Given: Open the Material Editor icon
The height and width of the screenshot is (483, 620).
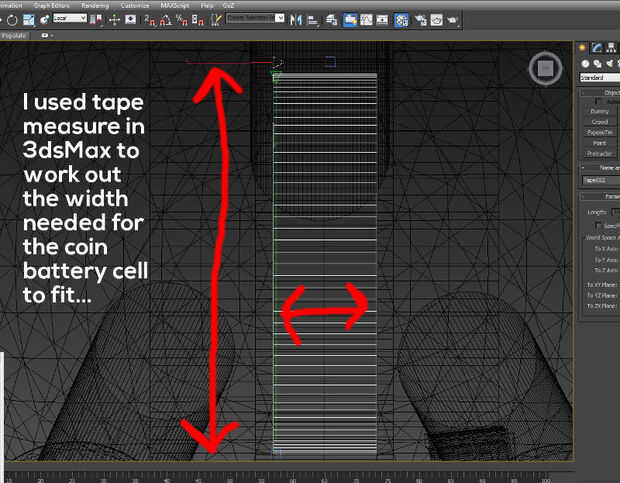Looking at the screenshot, I should coord(401,20).
